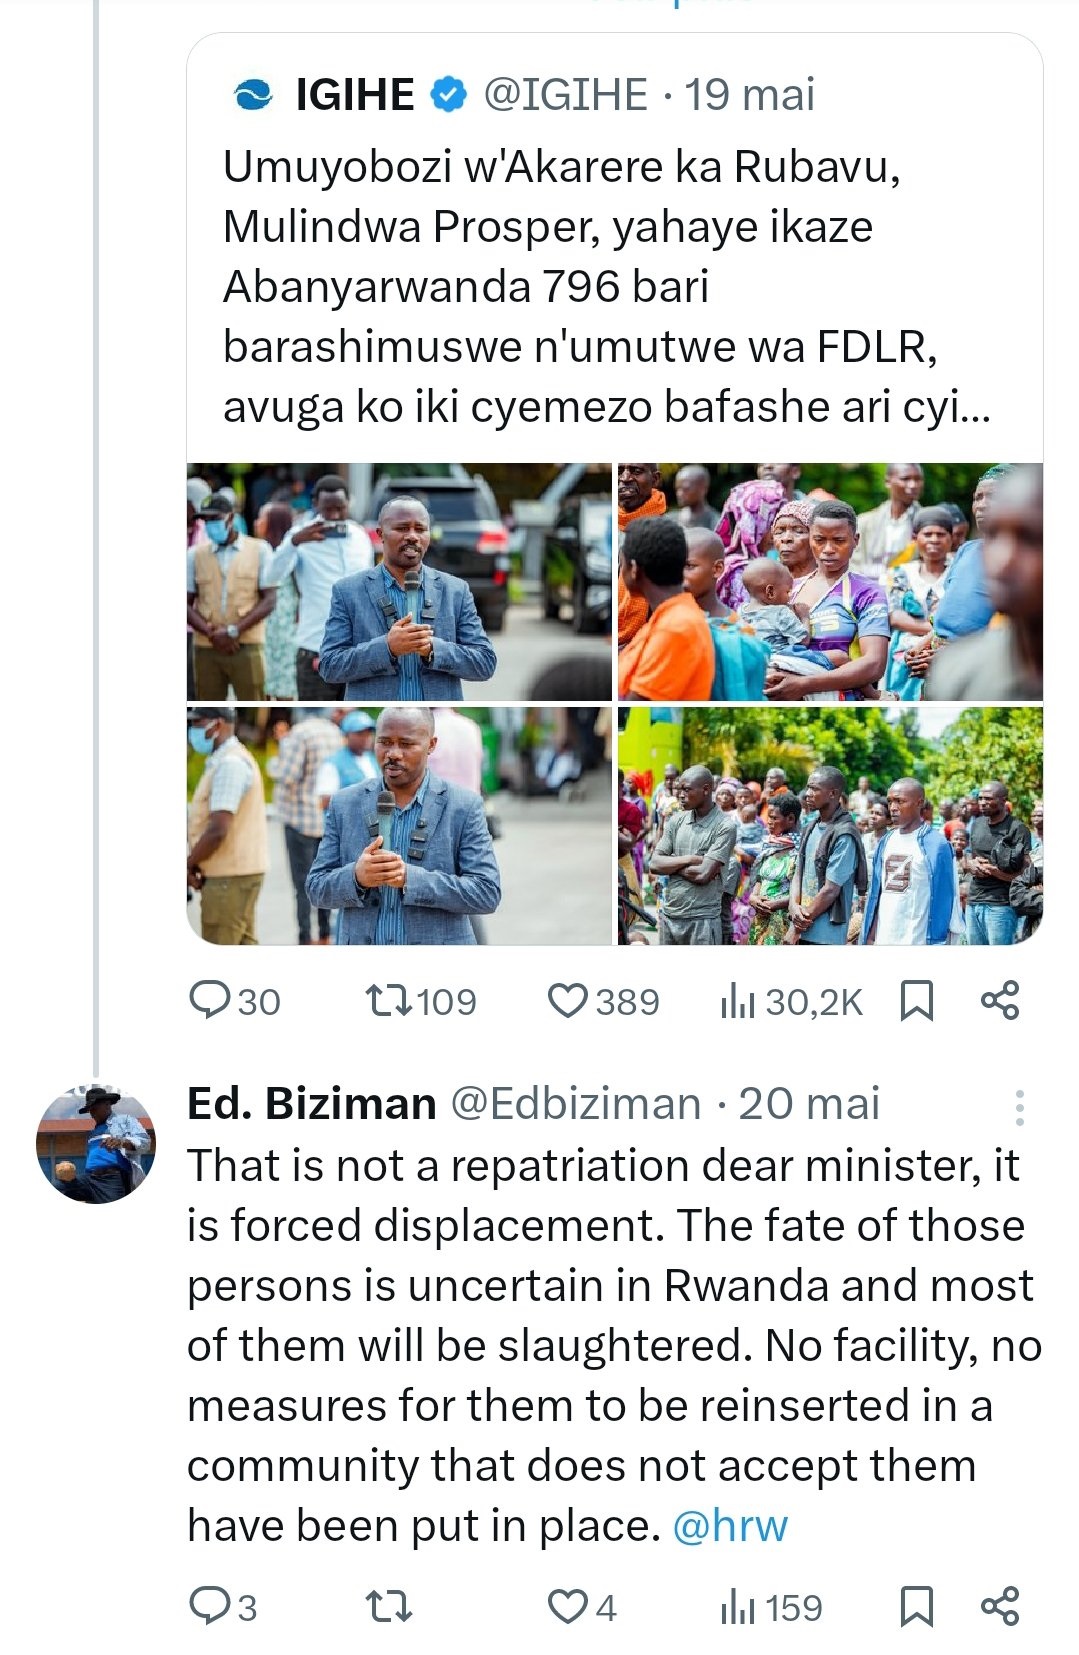The width and height of the screenshot is (1079, 1655).
Task: Like the IGIHE tweet with 389 likes
Action: point(568,1001)
